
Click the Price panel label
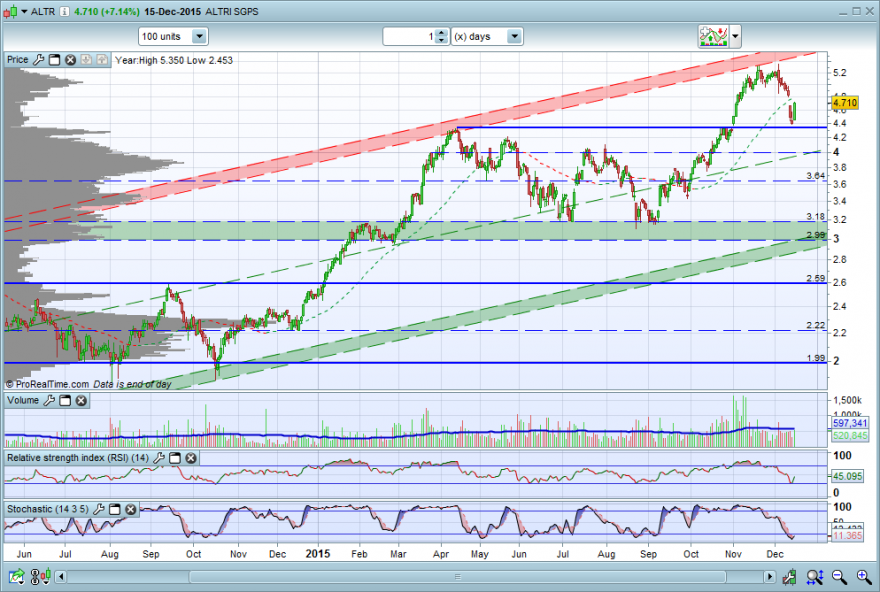click(17, 59)
